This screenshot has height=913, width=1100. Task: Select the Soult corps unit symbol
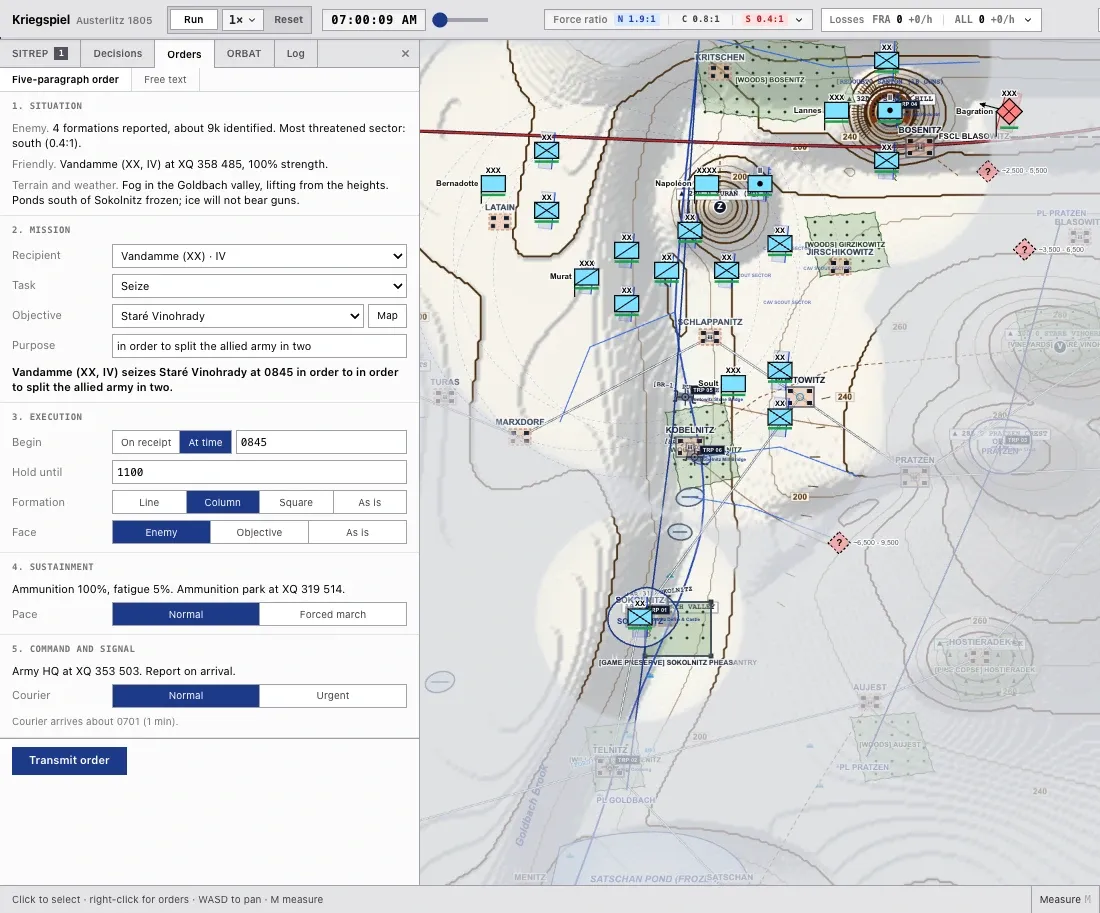coord(733,384)
